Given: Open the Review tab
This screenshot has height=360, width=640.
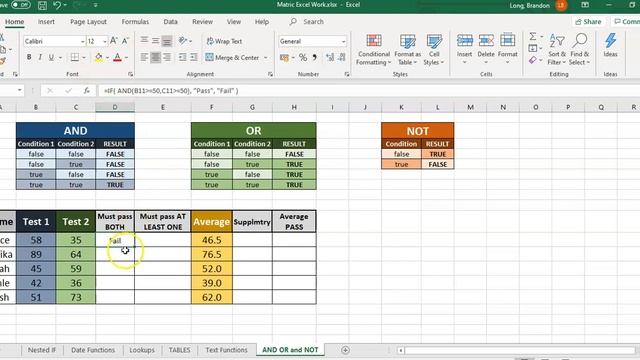Looking at the screenshot, I should point(202,22).
